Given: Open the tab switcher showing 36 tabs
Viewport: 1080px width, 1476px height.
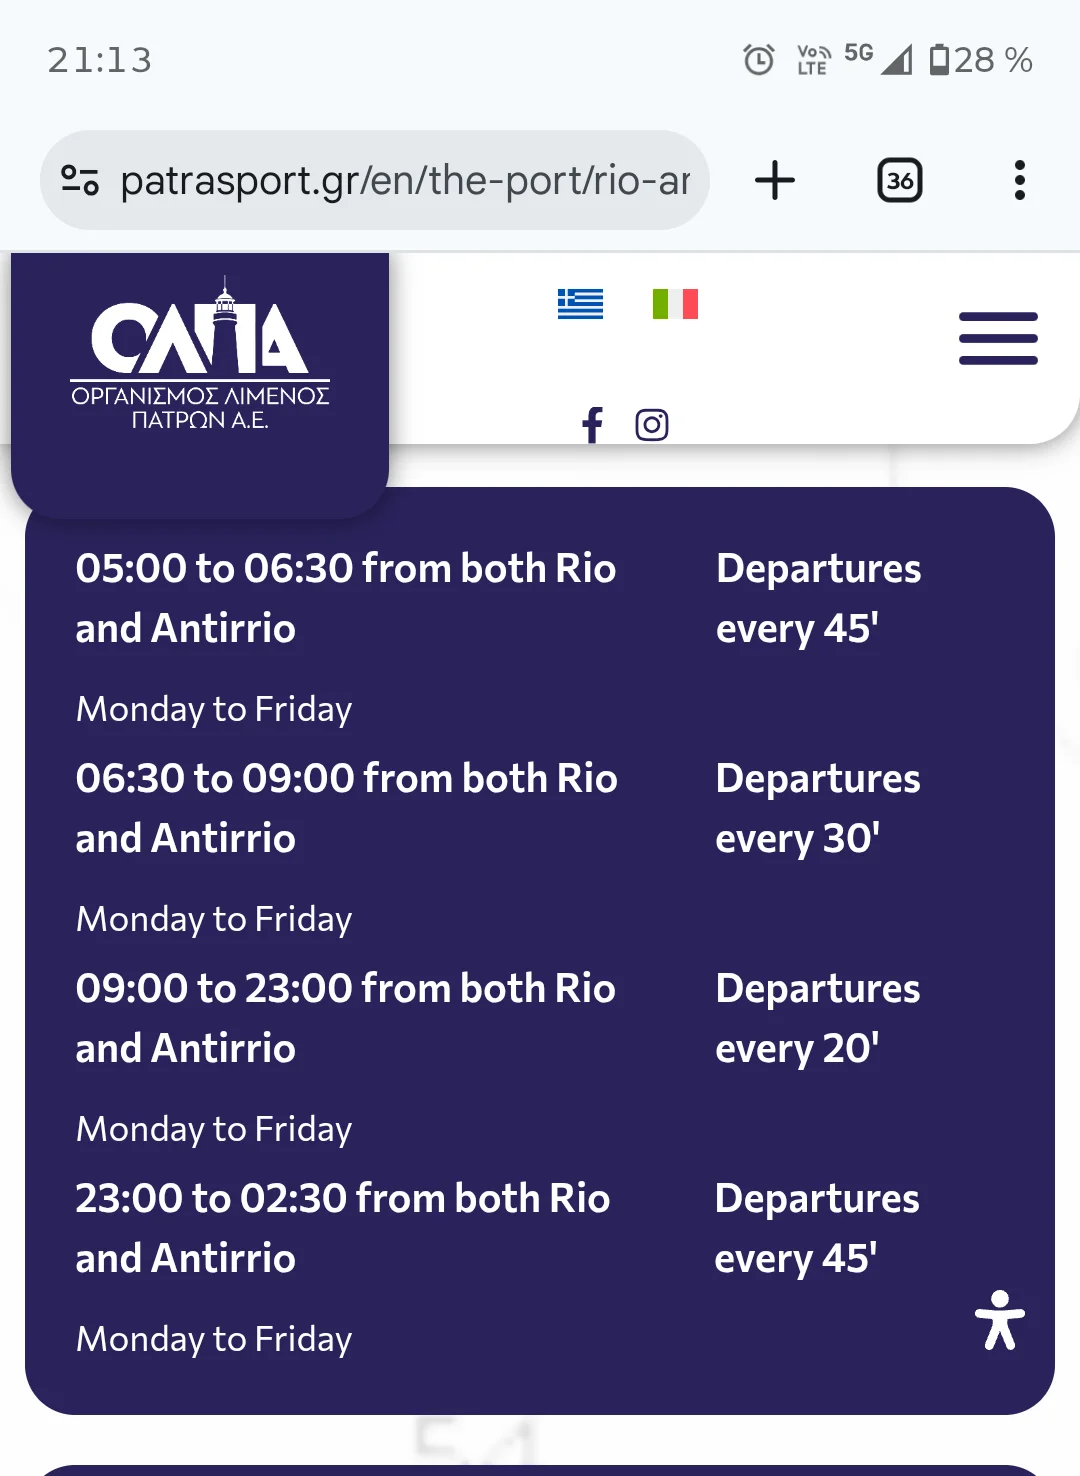Looking at the screenshot, I should coord(899,181).
